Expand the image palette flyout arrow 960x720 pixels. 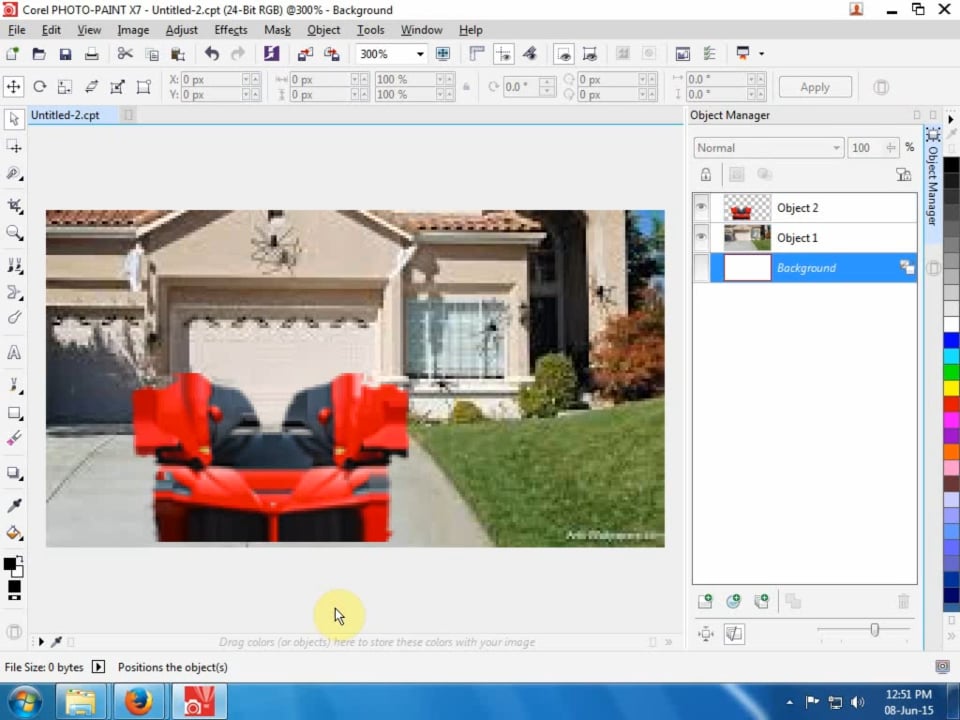click(41, 642)
